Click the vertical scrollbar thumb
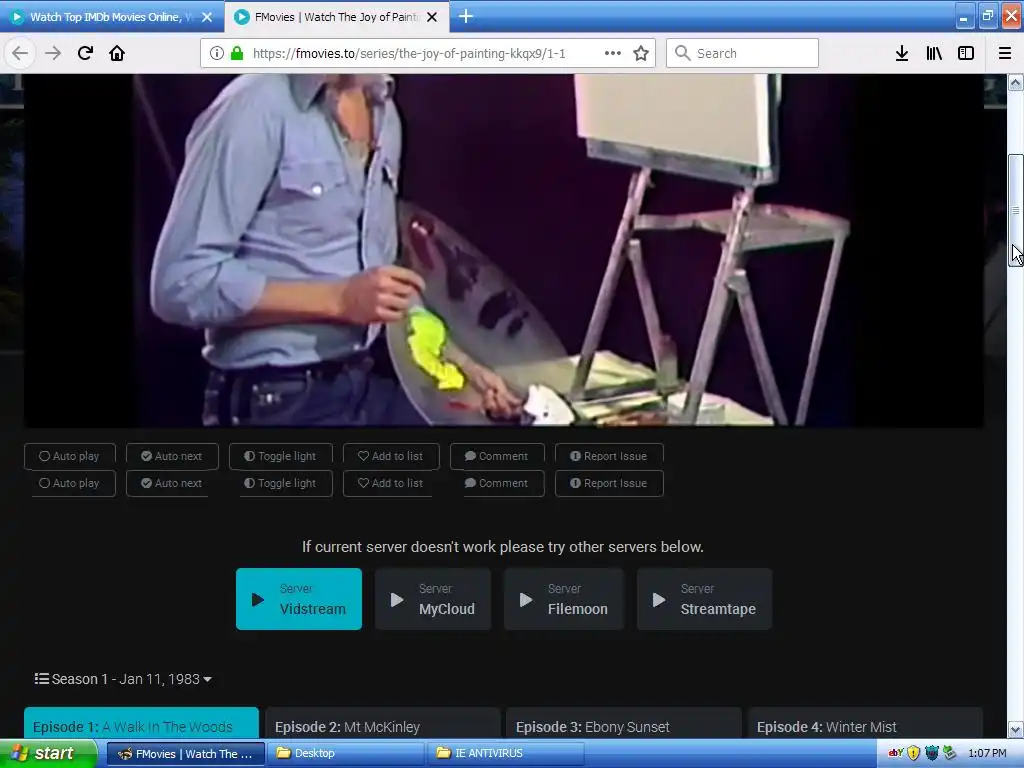This screenshot has height=768, width=1024. [1016, 210]
